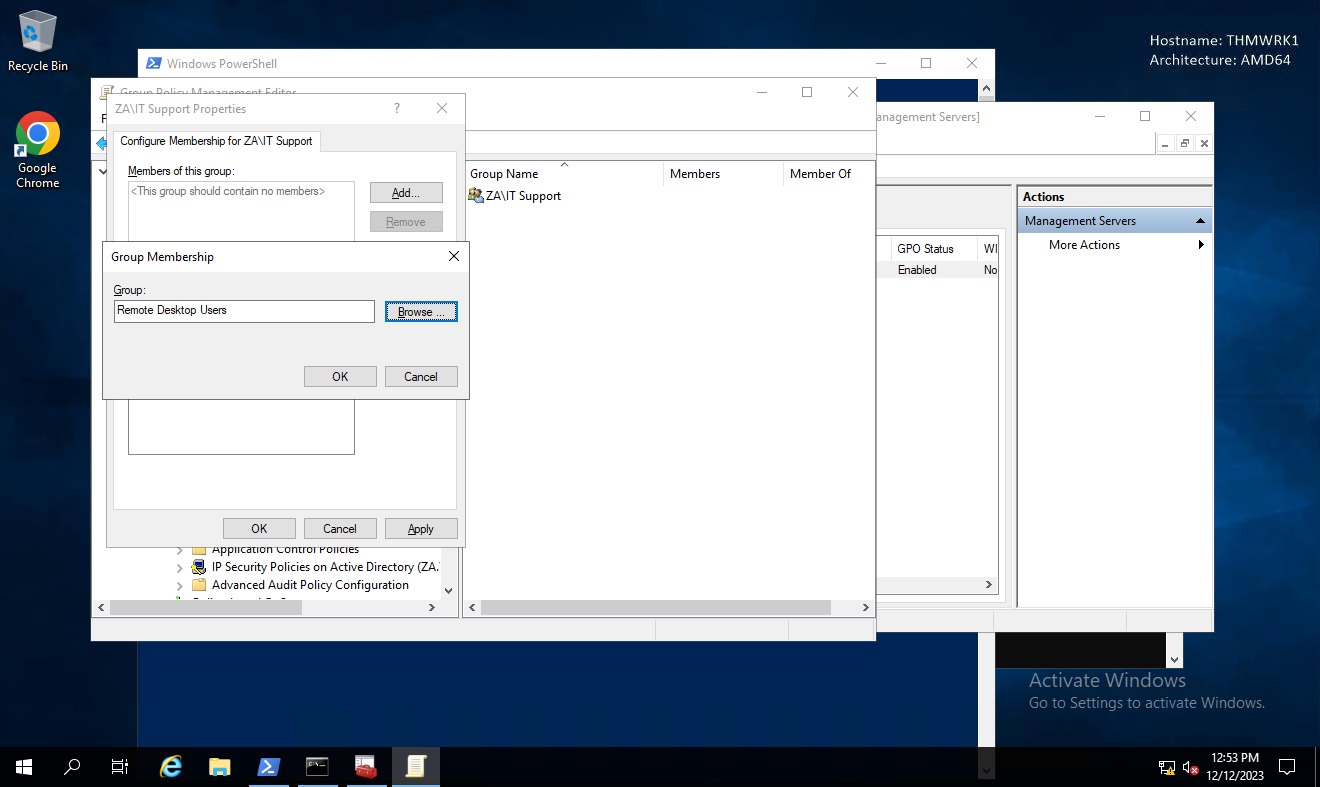Image resolution: width=1320 pixels, height=787 pixels.
Task: Click the Group Policy Management taskbar icon
Action: click(415, 767)
